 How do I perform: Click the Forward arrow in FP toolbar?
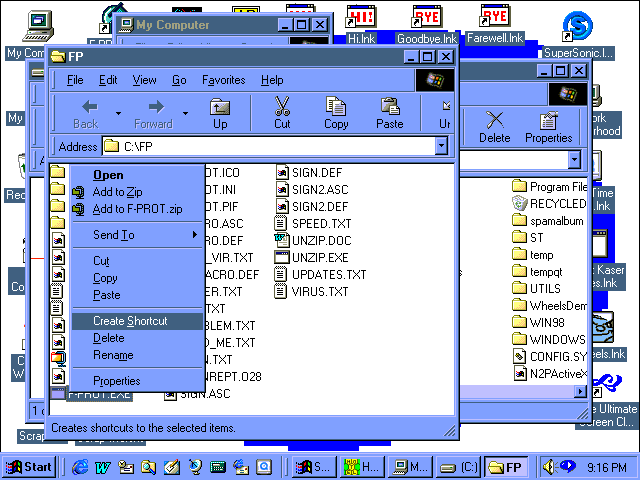154,113
